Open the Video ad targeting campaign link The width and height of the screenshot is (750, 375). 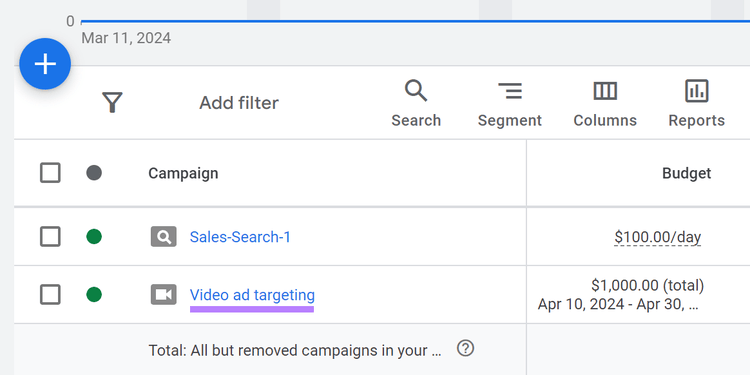click(x=252, y=295)
